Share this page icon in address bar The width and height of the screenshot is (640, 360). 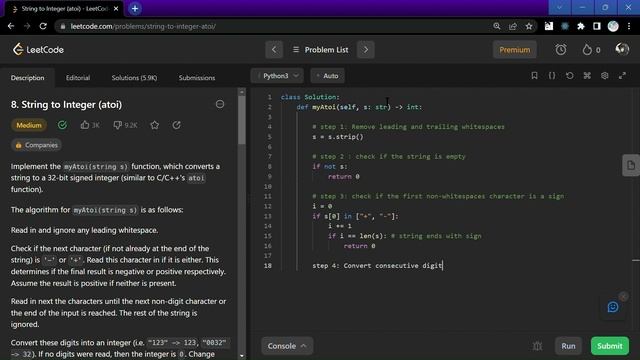click(x=513, y=26)
